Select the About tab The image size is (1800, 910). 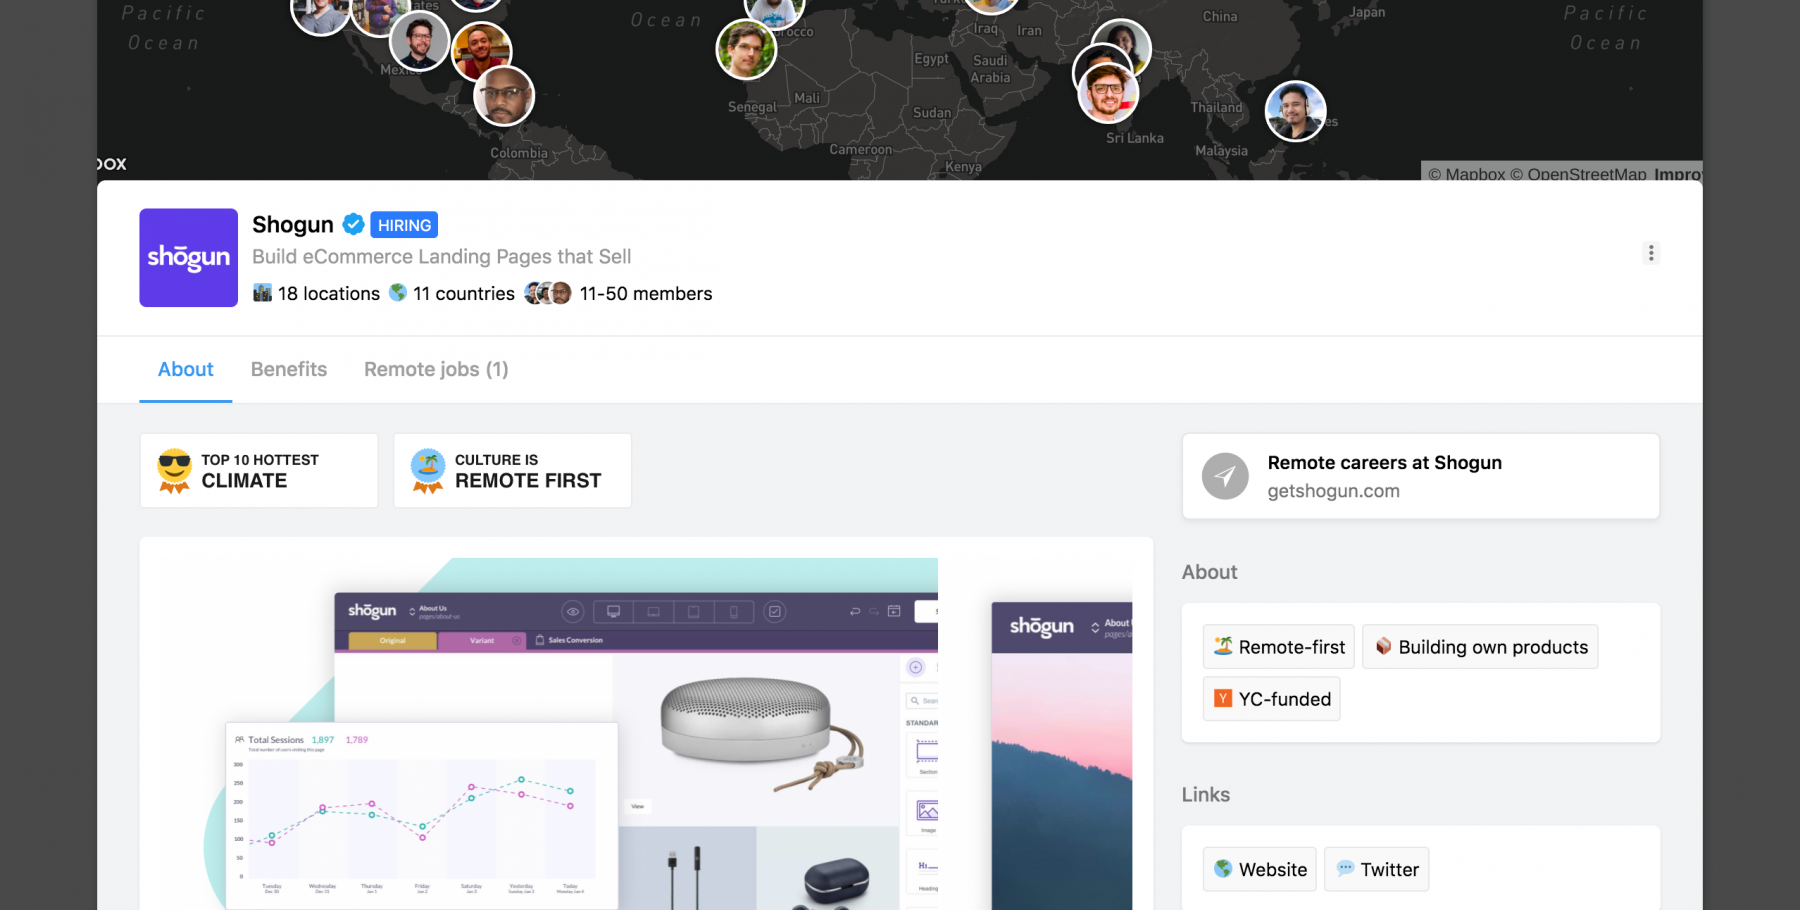tap(185, 369)
